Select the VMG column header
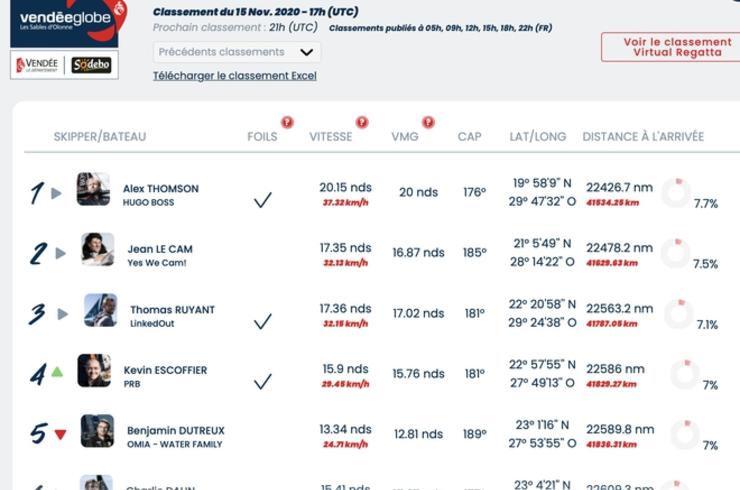The image size is (740, 490). [x=405, y=136]
